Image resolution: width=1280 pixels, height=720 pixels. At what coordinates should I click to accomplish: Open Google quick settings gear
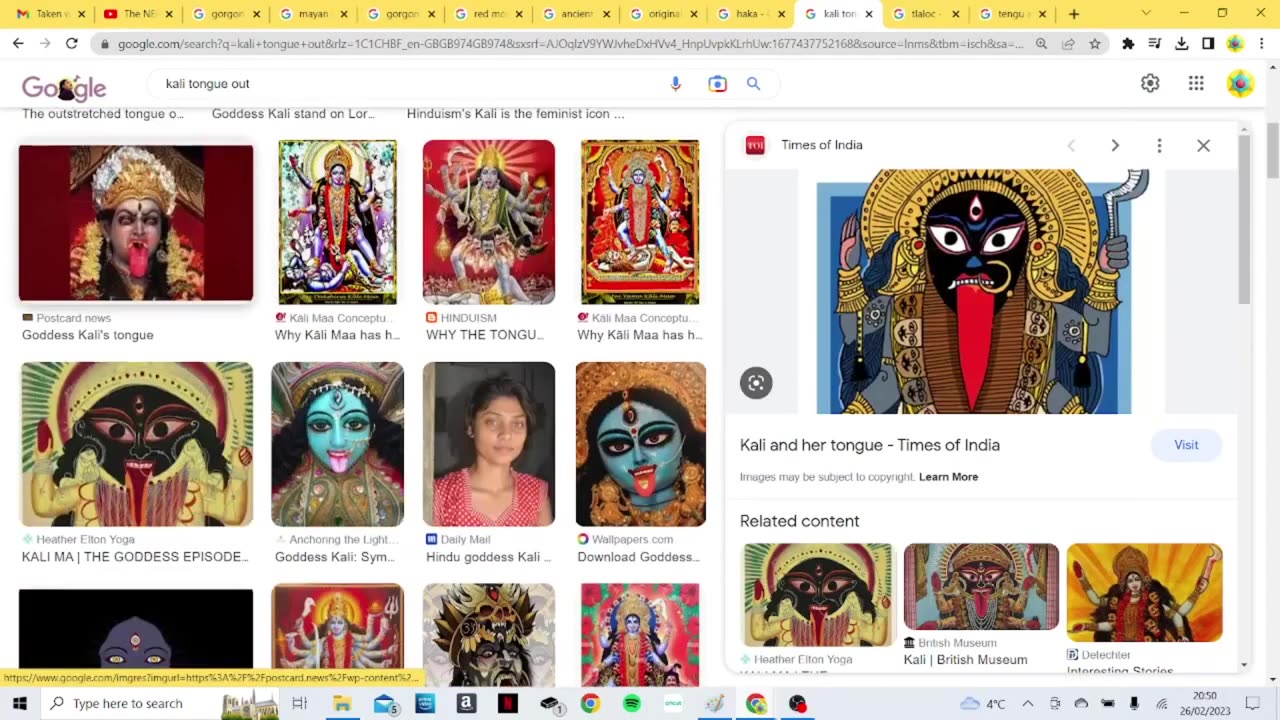[1150, 84]
